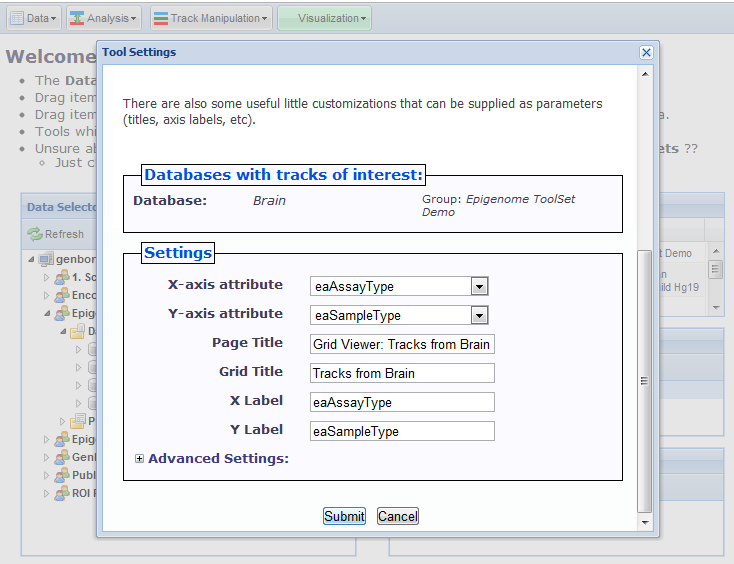Open the Visualization menu

(324, 18)
